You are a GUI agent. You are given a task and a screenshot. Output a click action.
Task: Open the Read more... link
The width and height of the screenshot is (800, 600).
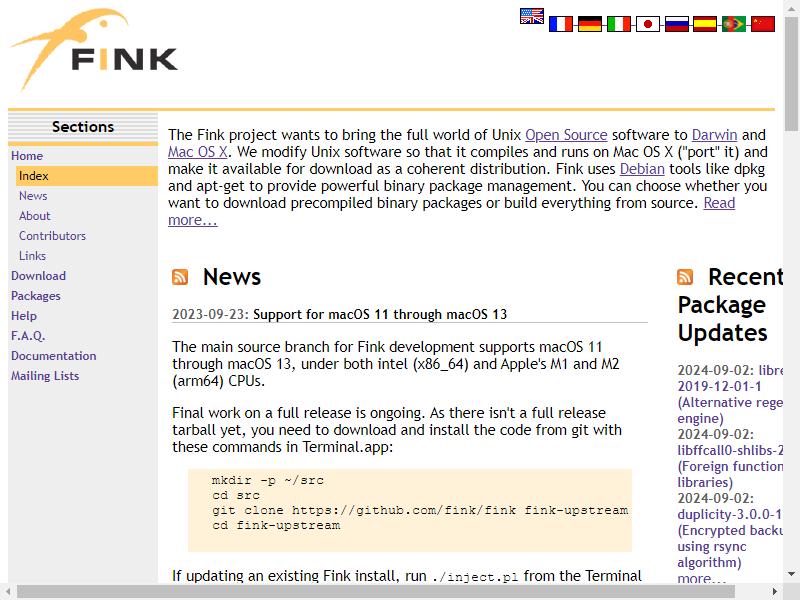pyautogui.click(x=719, y=203)
